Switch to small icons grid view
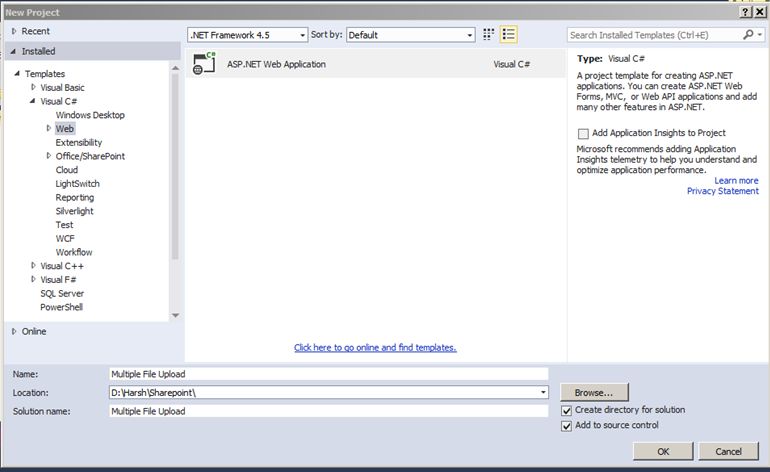Image resolution: width=770 pixels, height=472 pixels. tap(488, 34)
